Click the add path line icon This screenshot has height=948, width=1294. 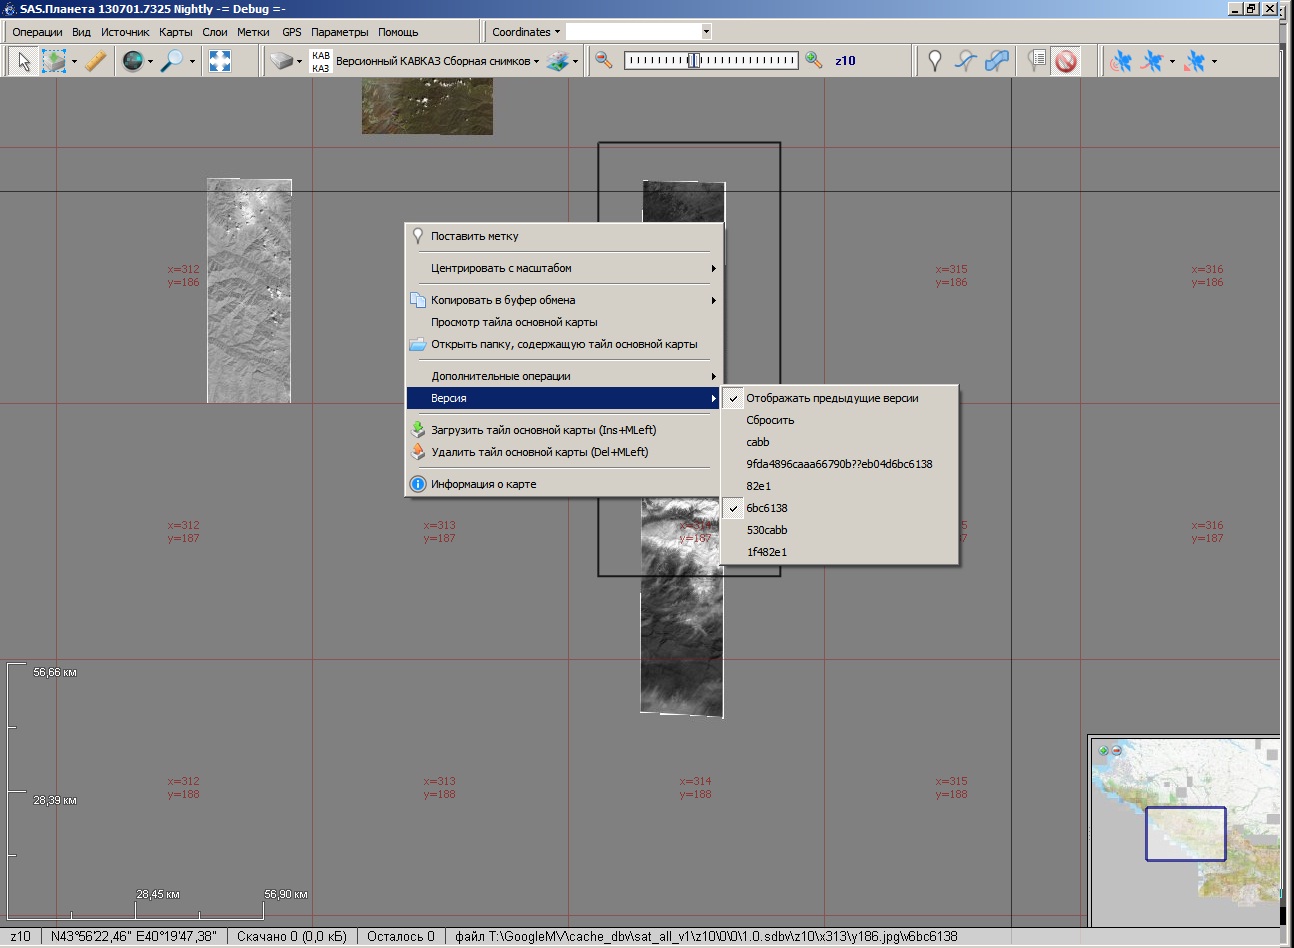(965, 61)
